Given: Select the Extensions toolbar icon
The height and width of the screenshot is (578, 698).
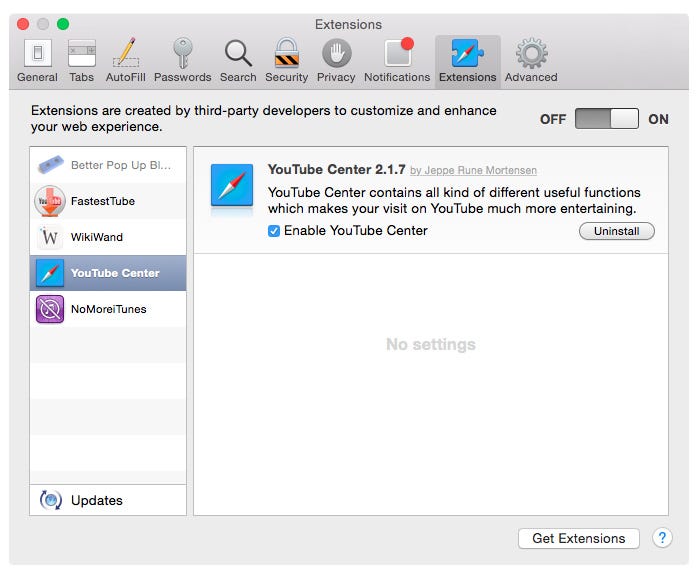Looking at the screenshot, I should point(467,61).
